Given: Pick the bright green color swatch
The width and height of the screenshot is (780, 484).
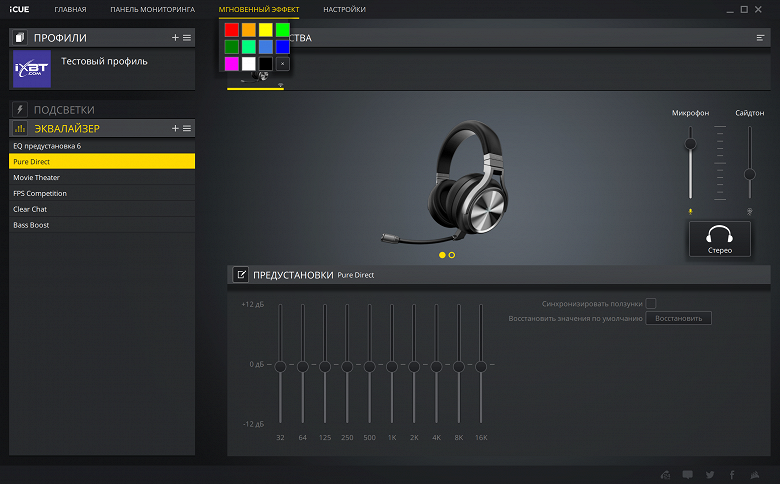Looking at the screenshot, I should pos(283,30).
